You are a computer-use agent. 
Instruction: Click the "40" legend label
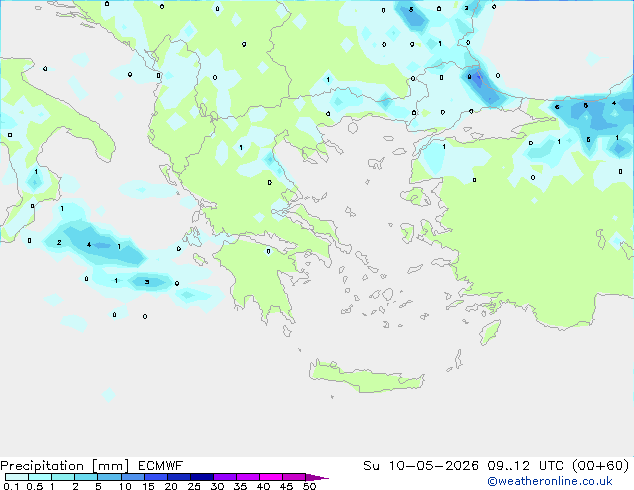click(x=263, y=486)
